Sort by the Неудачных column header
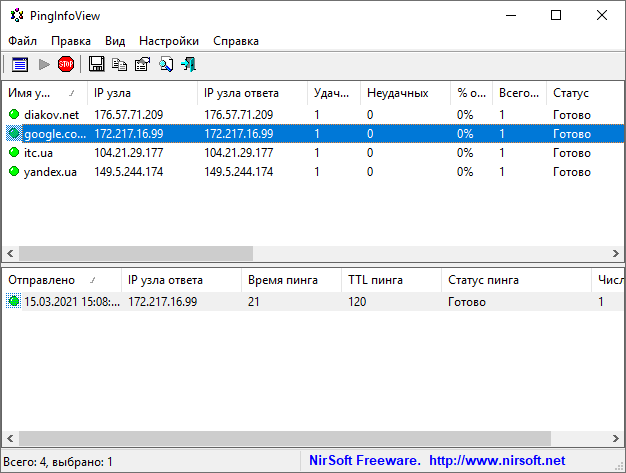 406,93
